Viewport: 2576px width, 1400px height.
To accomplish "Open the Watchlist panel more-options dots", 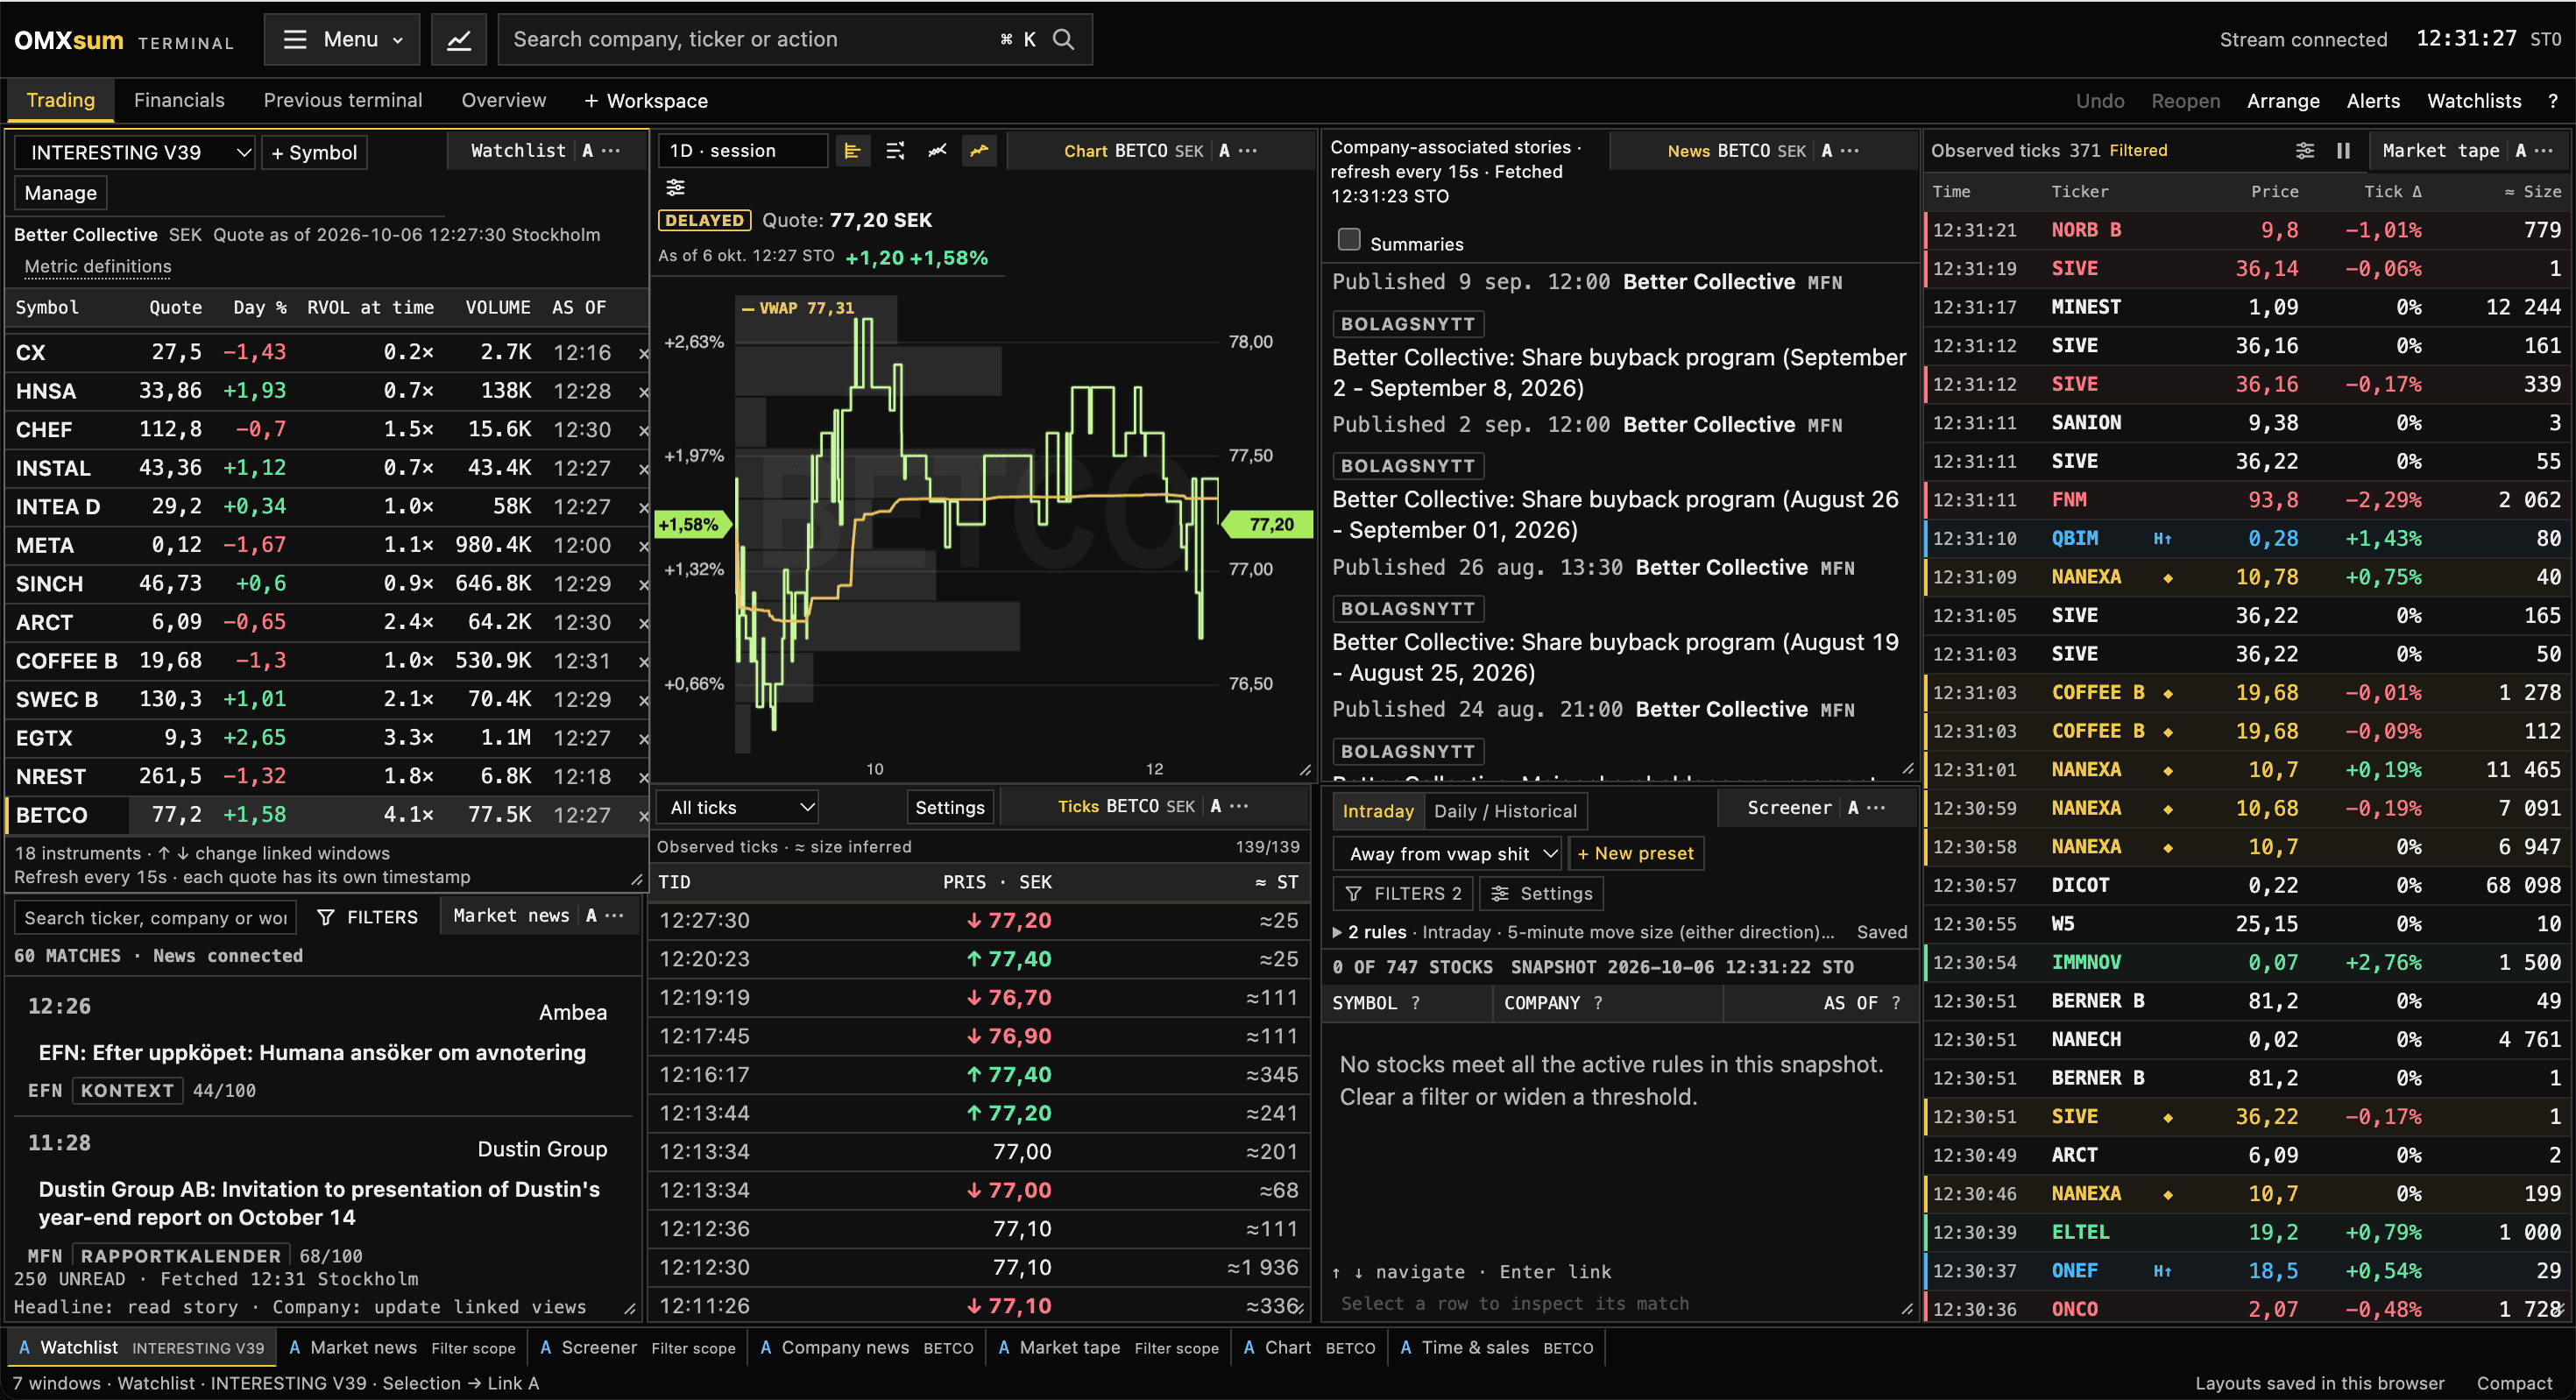I will point(612,151).
